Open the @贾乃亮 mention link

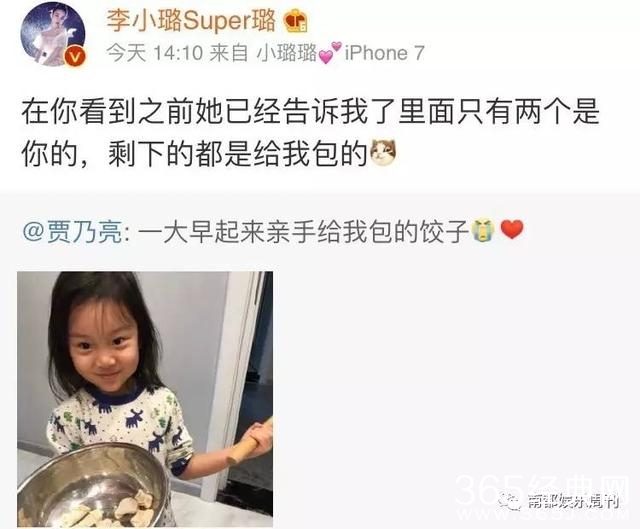[73, 231]
